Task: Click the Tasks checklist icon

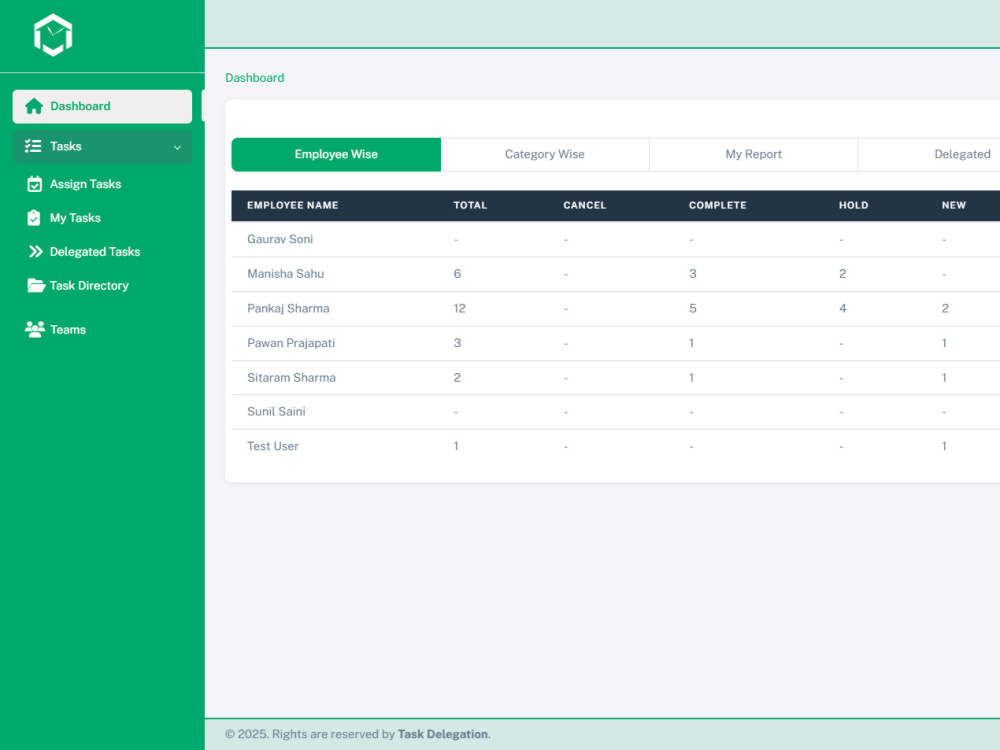Action: click(x=33, y=146)
